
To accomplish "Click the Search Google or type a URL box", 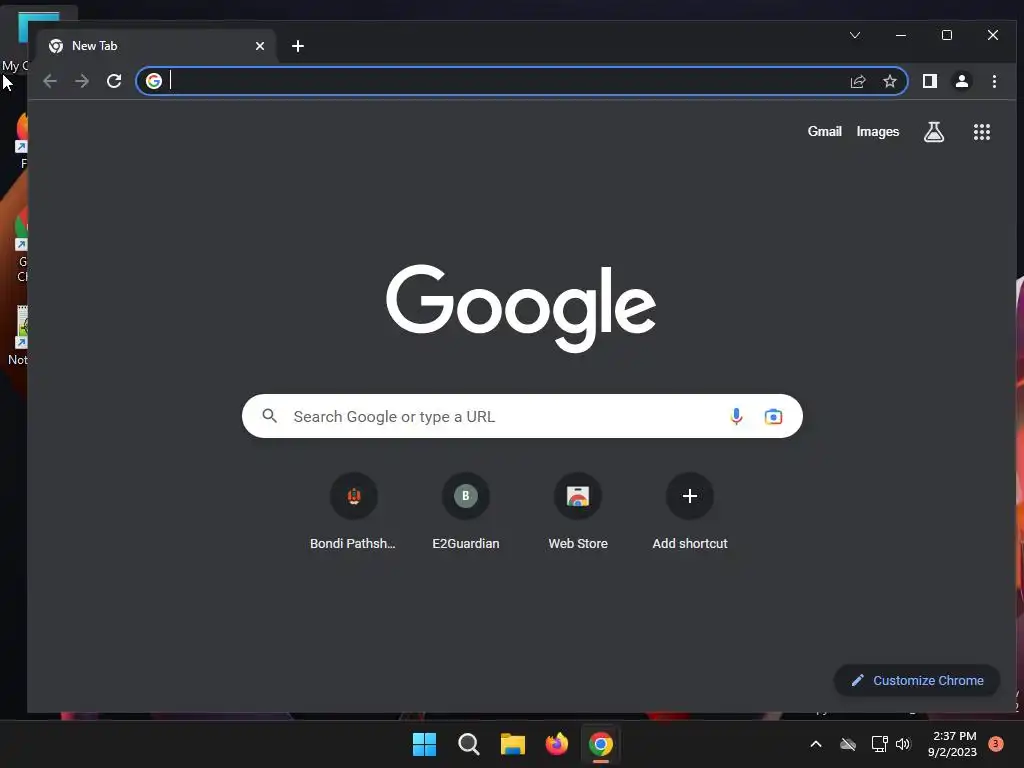I will 522,416.
